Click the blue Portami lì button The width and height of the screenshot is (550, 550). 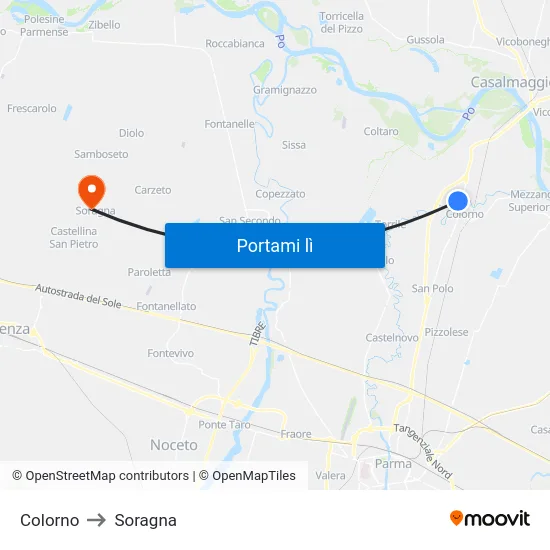click(275, 245)
